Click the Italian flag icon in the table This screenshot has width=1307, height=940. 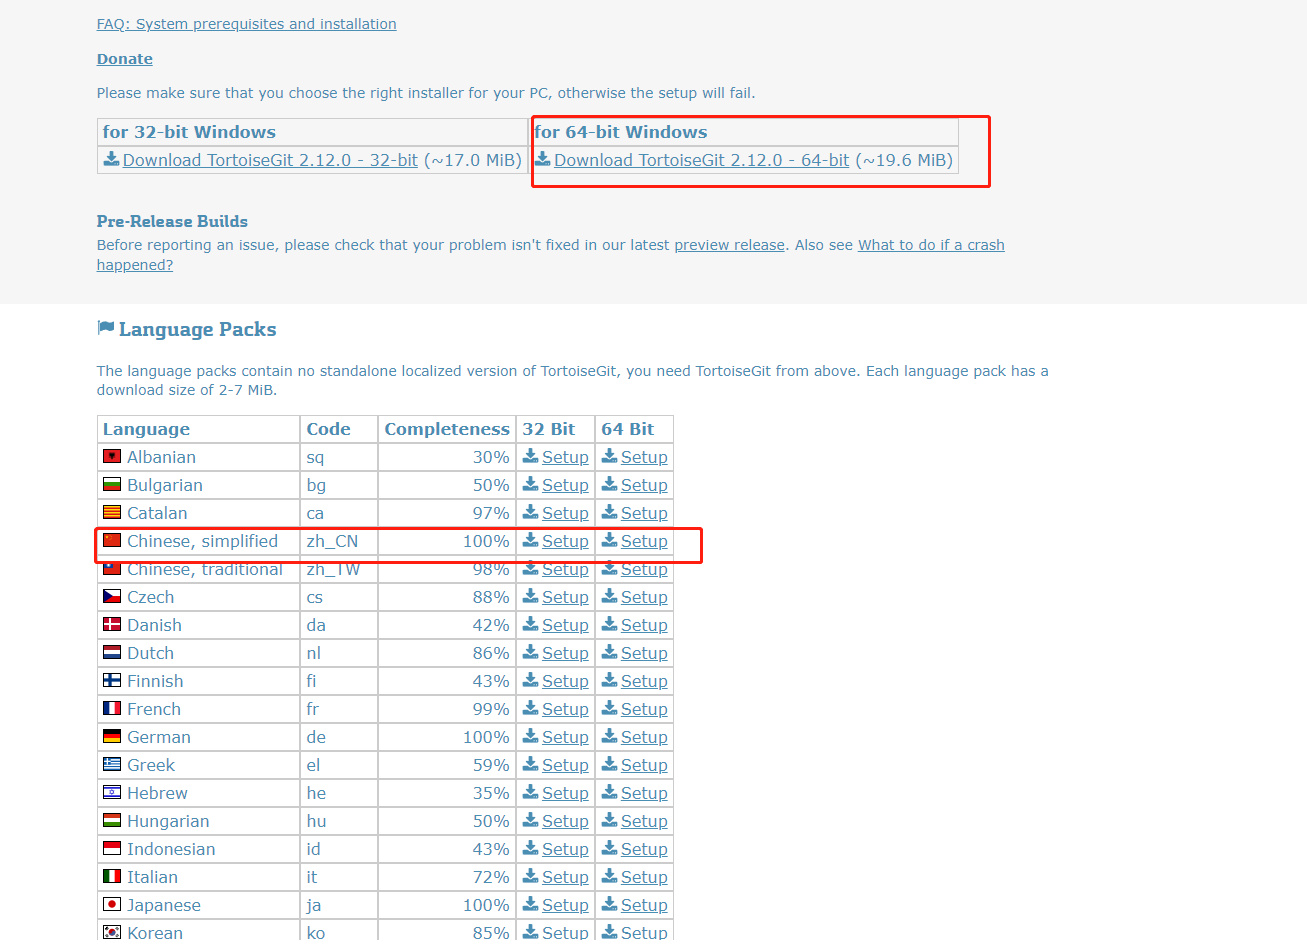(112, 876)
